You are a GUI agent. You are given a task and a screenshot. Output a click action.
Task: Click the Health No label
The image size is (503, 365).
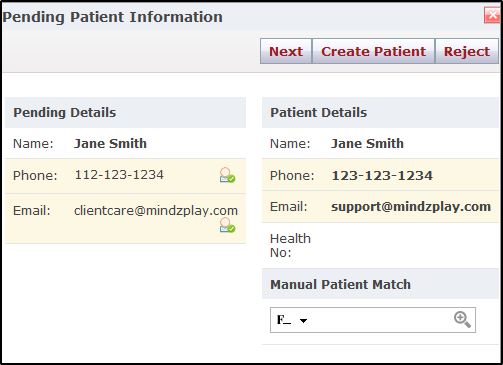tap(290, 246)
